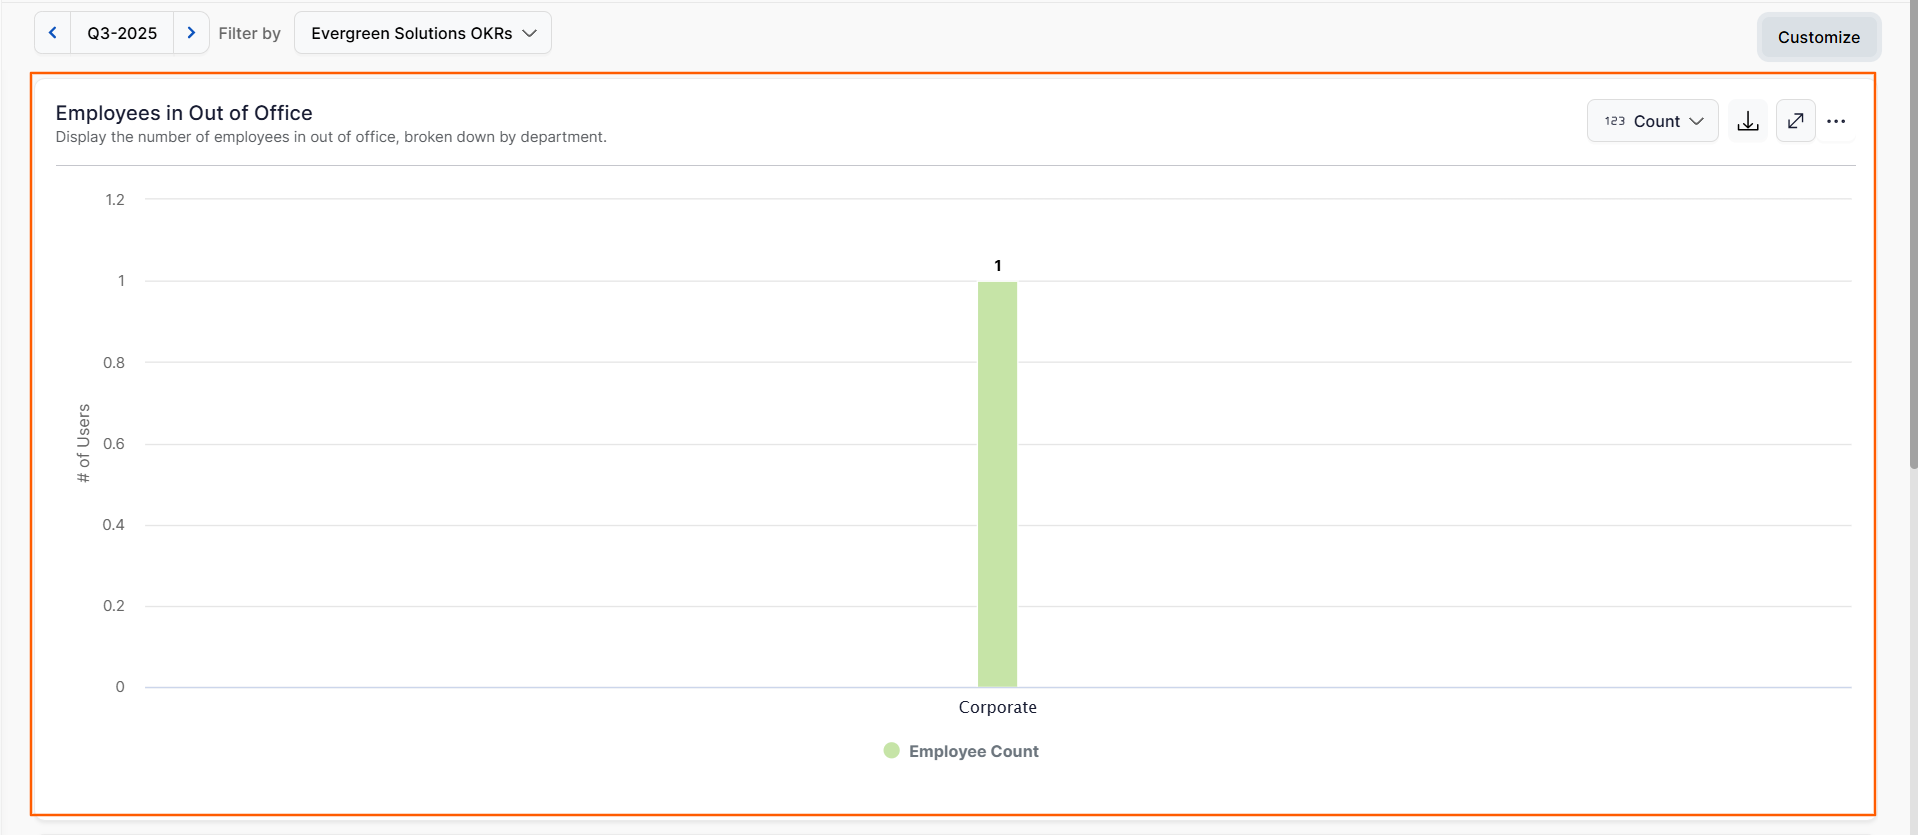Download the Employees in Out of Office chart
Viewport: 1918px width, 835px height.
pyautogui.click(x=1748, y=121)
